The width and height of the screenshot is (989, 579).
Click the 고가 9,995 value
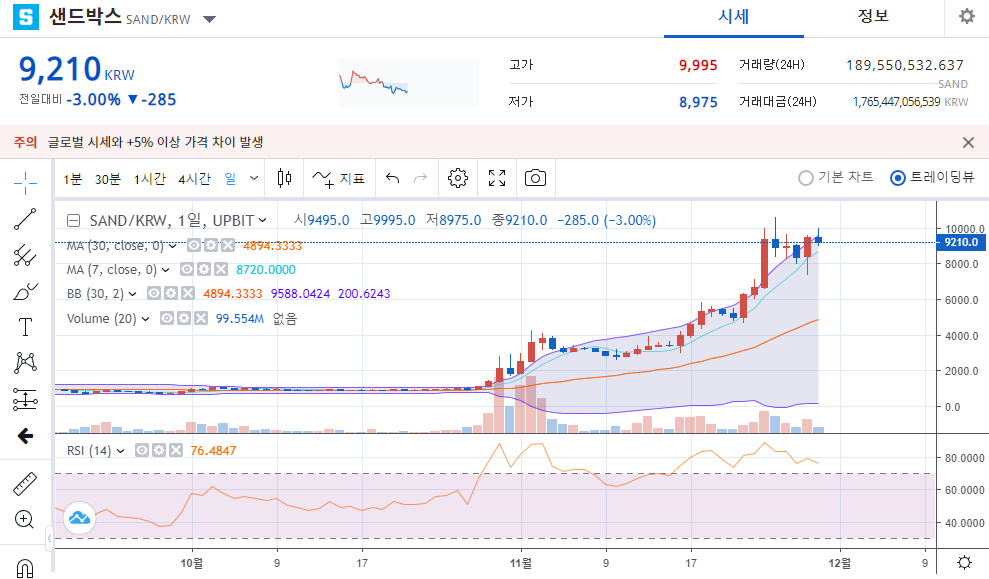[698, 65]
